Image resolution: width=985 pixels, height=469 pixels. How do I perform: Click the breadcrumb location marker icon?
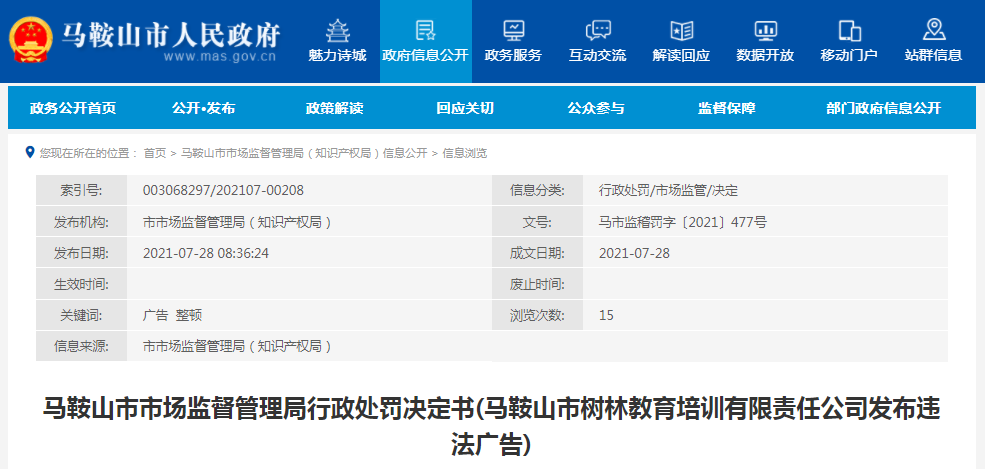(x=30, y=152)
